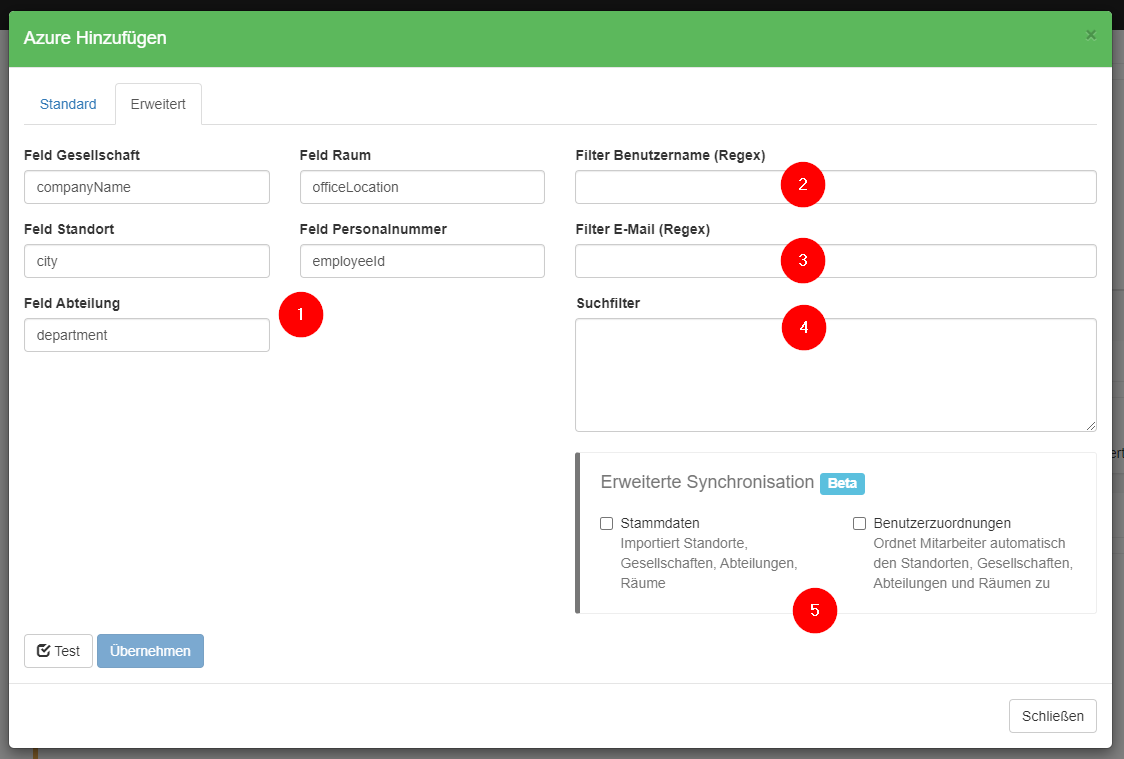Click the X icon to dismiss the dialog
This screenshot has height=759, width=1124.
1090,34
